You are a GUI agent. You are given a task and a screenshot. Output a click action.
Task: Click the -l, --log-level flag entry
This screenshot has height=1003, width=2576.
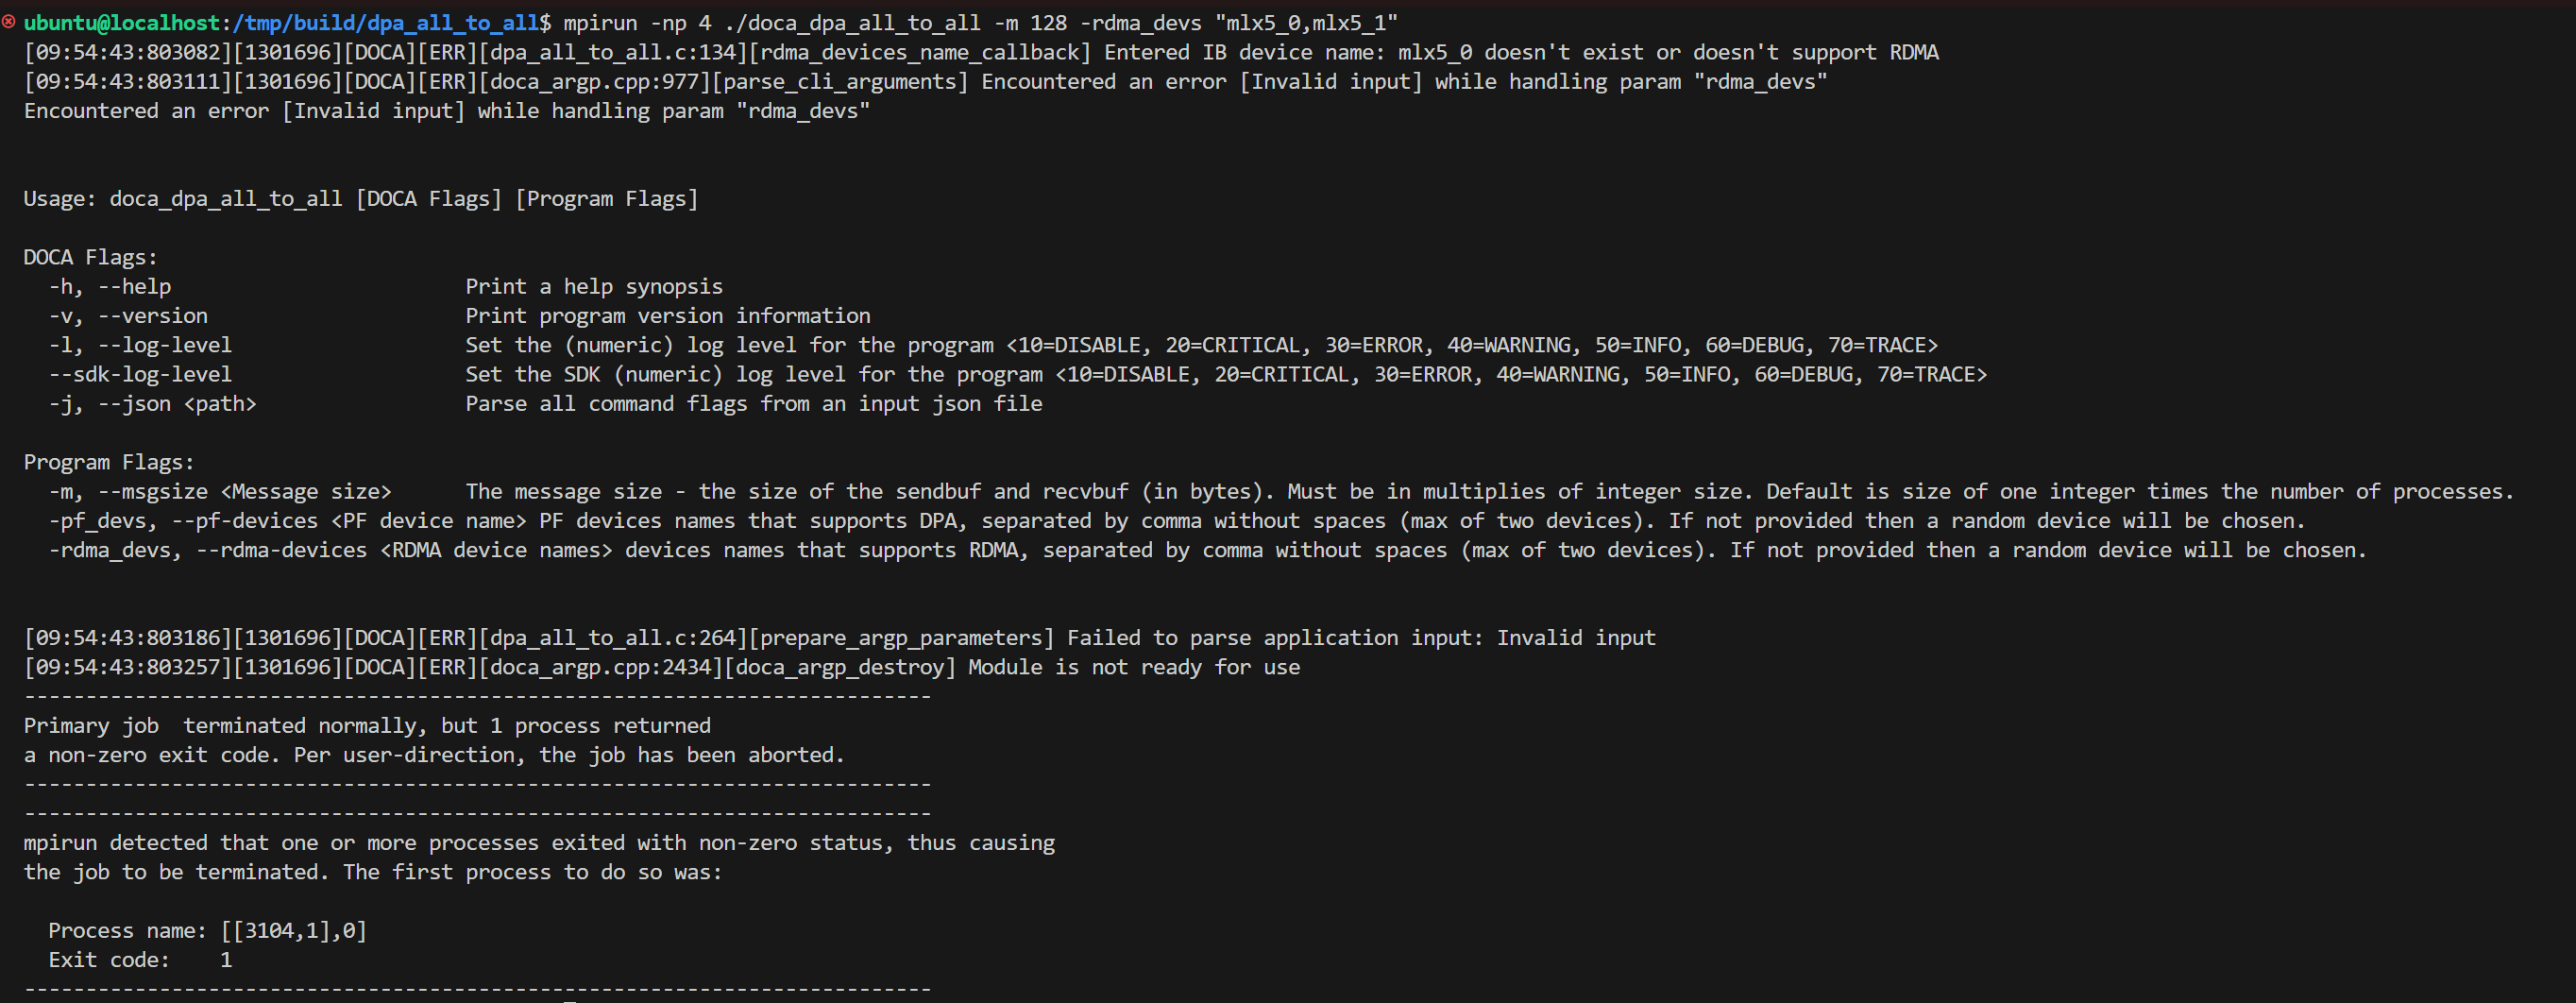(141, 345)
